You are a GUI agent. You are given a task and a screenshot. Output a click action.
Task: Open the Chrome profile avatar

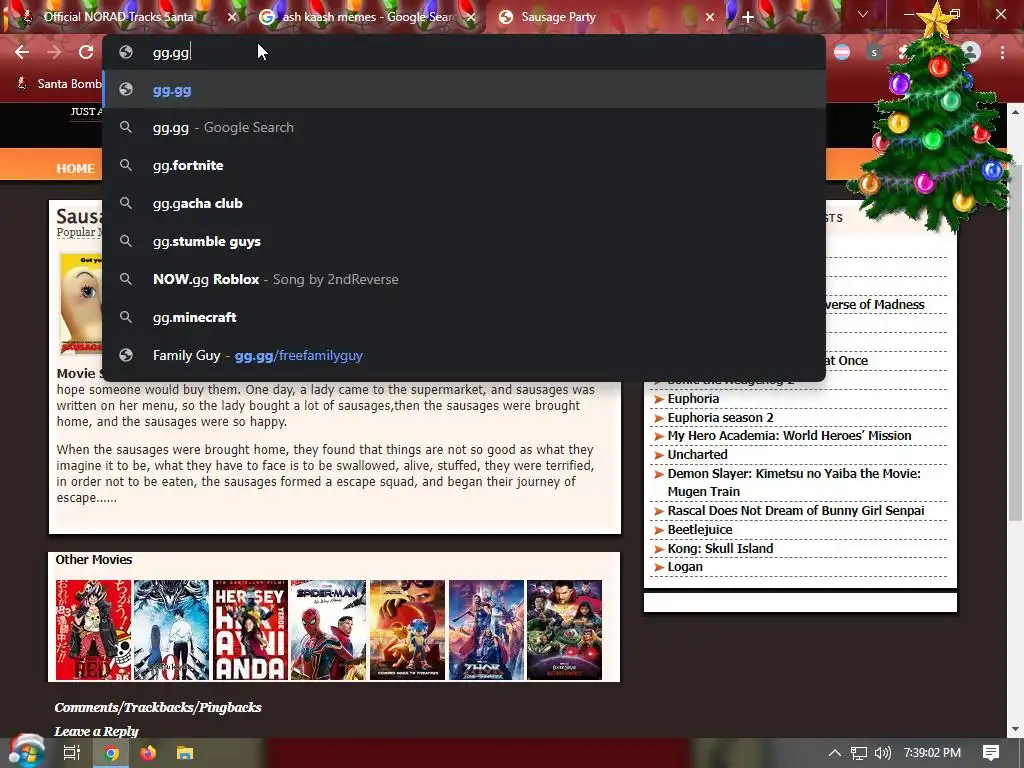[970, 52]
